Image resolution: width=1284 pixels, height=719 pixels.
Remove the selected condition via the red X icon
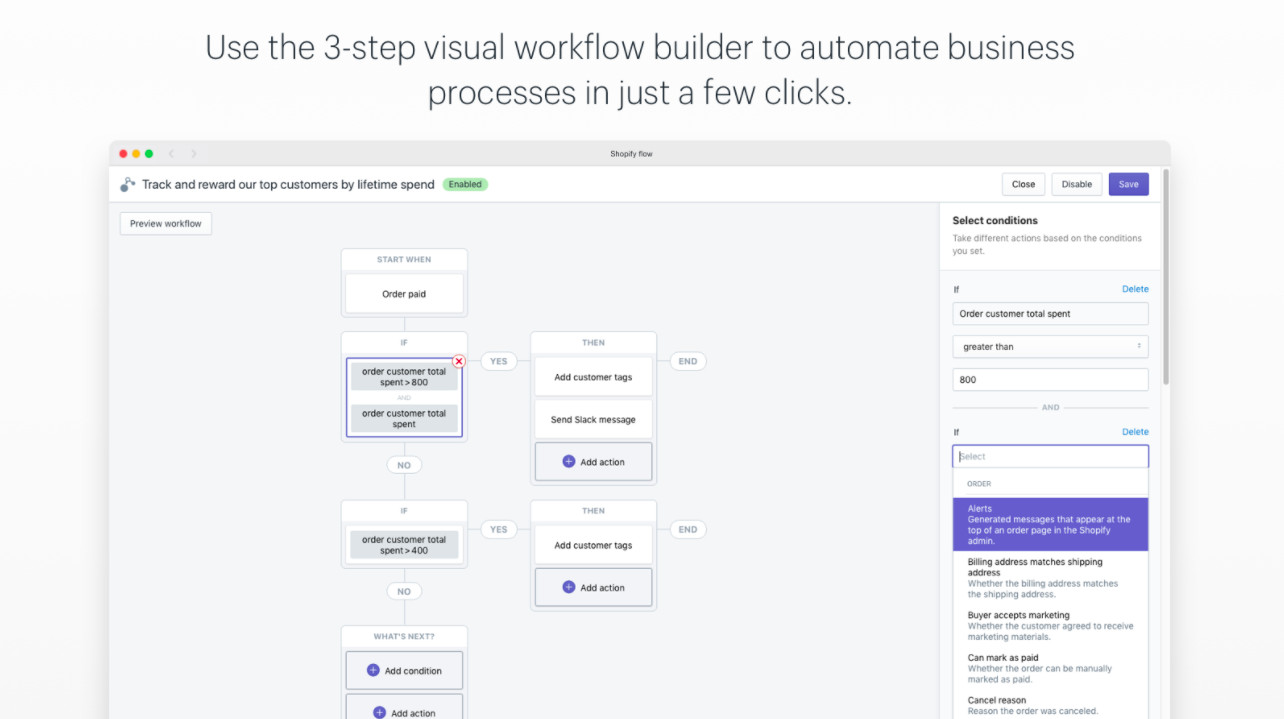click(x=458, y=361)
